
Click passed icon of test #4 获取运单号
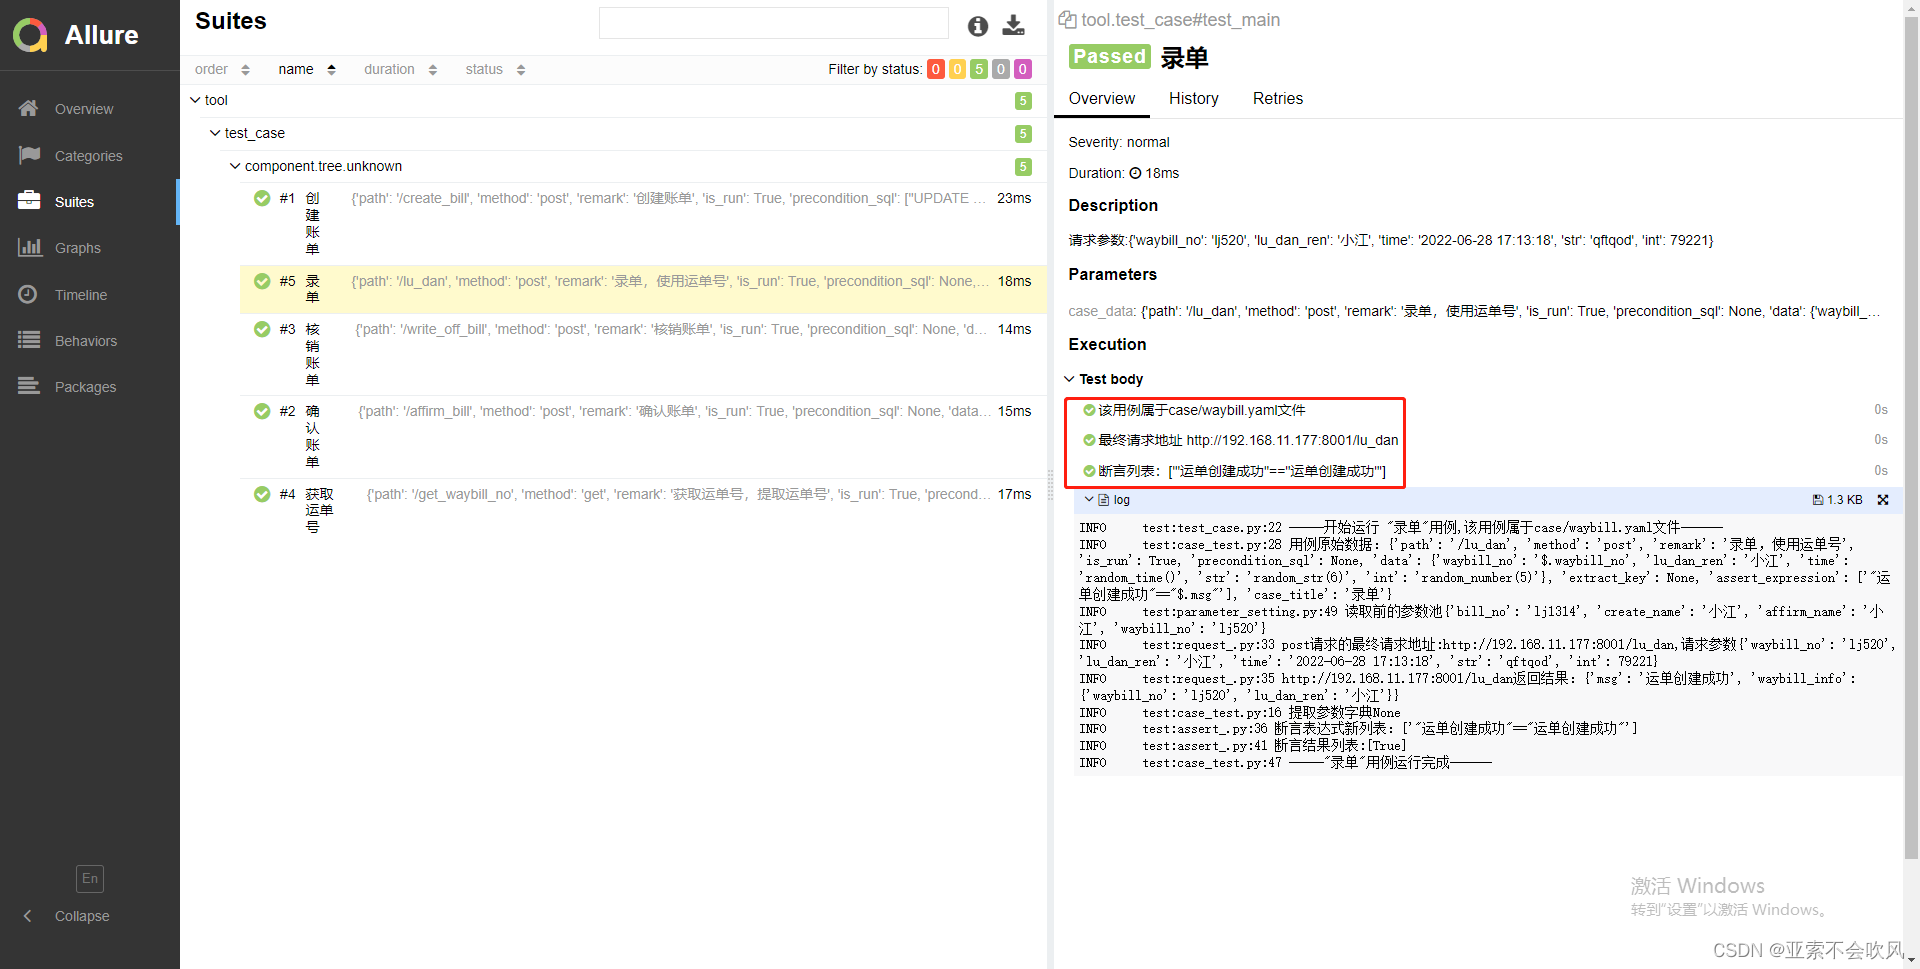tap(262, 494)
